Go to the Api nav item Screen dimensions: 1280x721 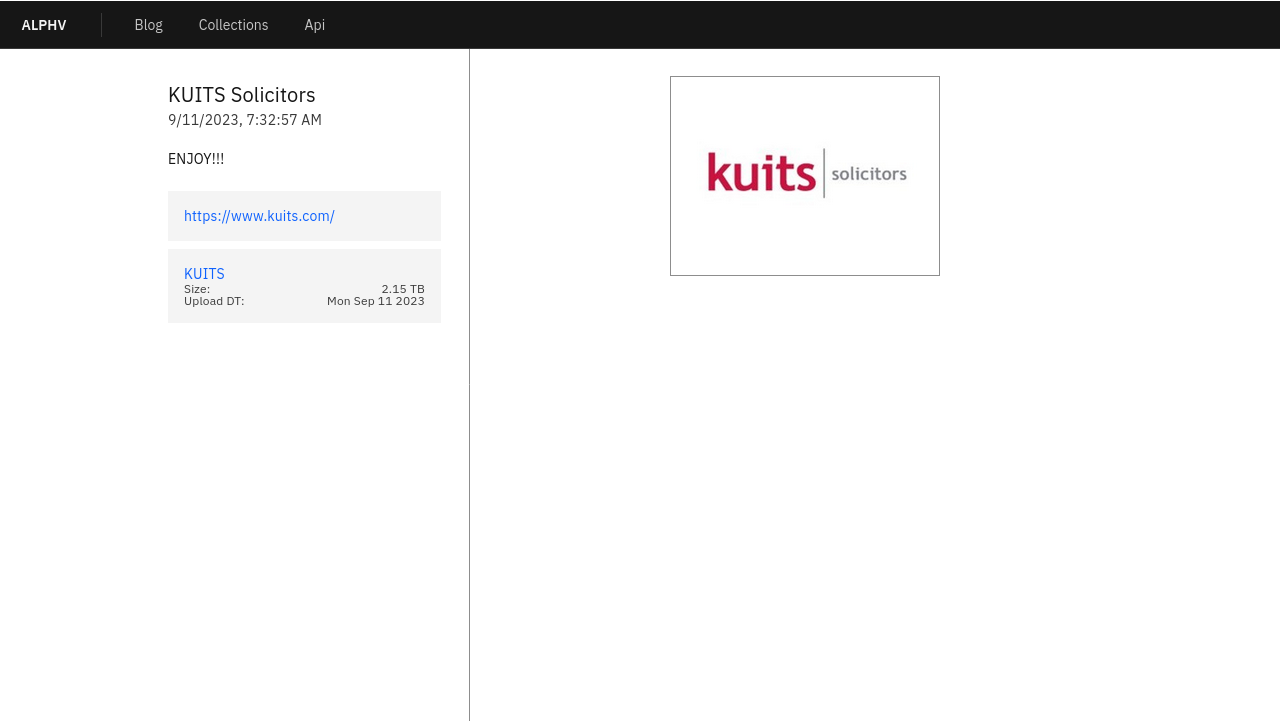tap(315, 25)
